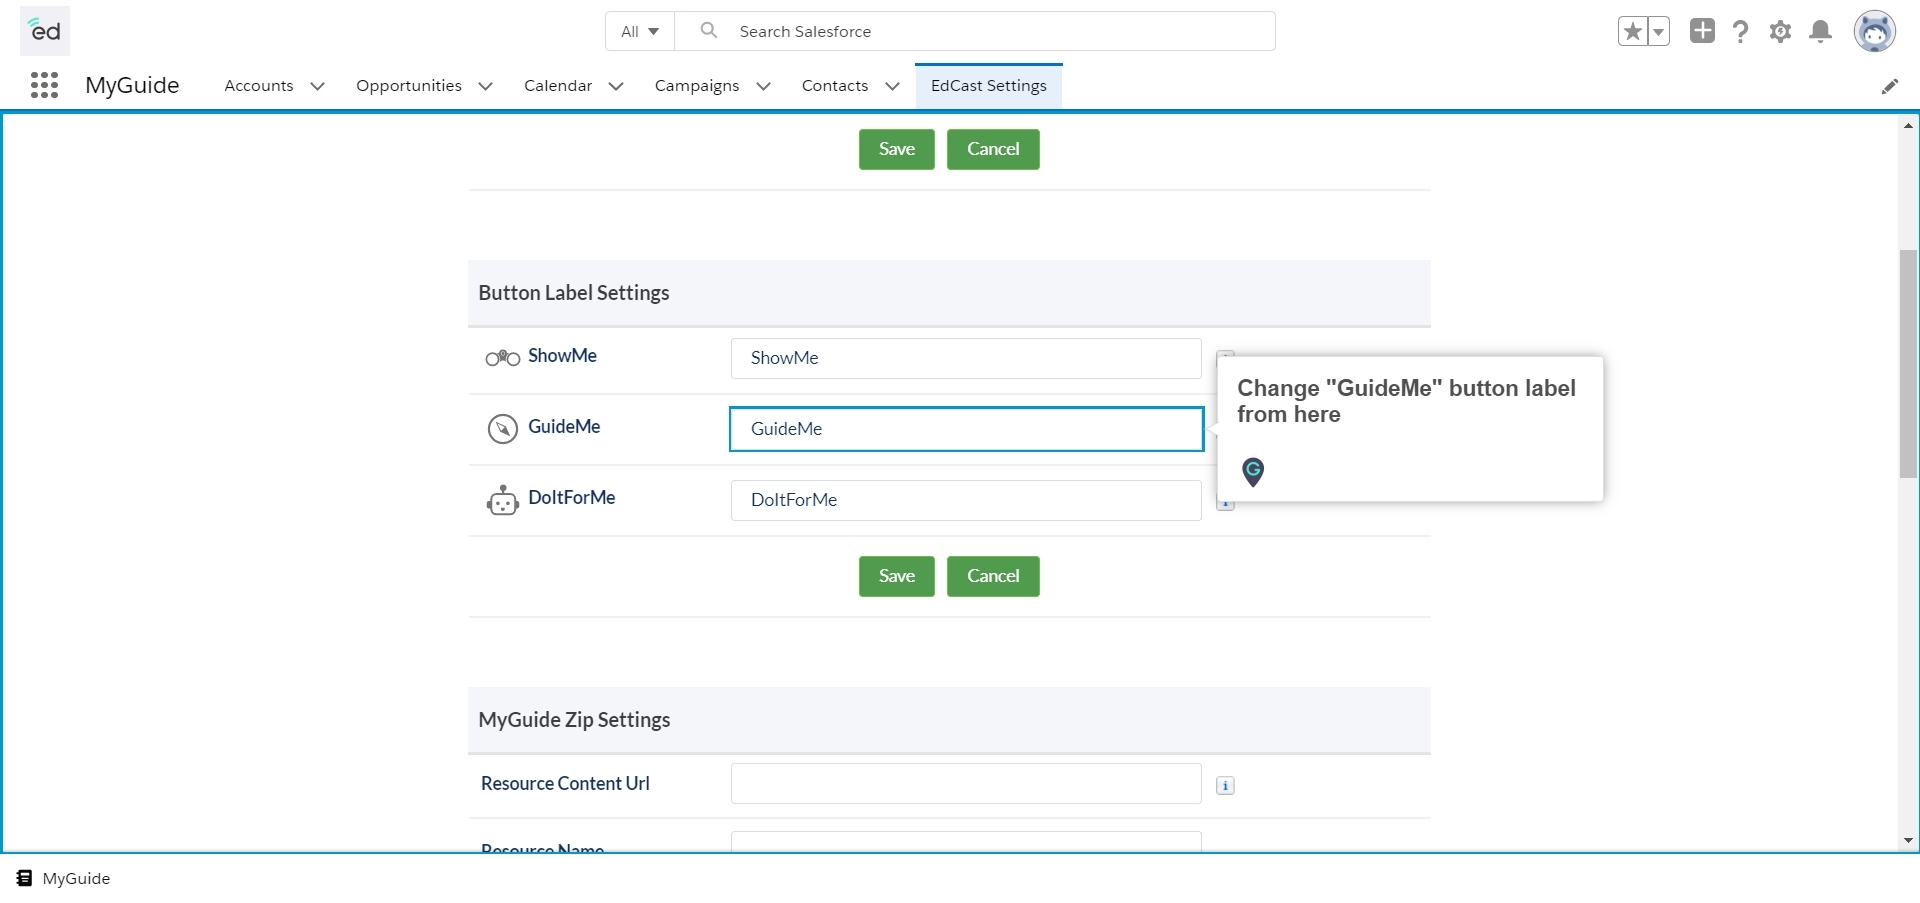Expand the Campaigns tab chevron
The height and width of the screenshot is (903, 1920).
(x=764, y=86)
